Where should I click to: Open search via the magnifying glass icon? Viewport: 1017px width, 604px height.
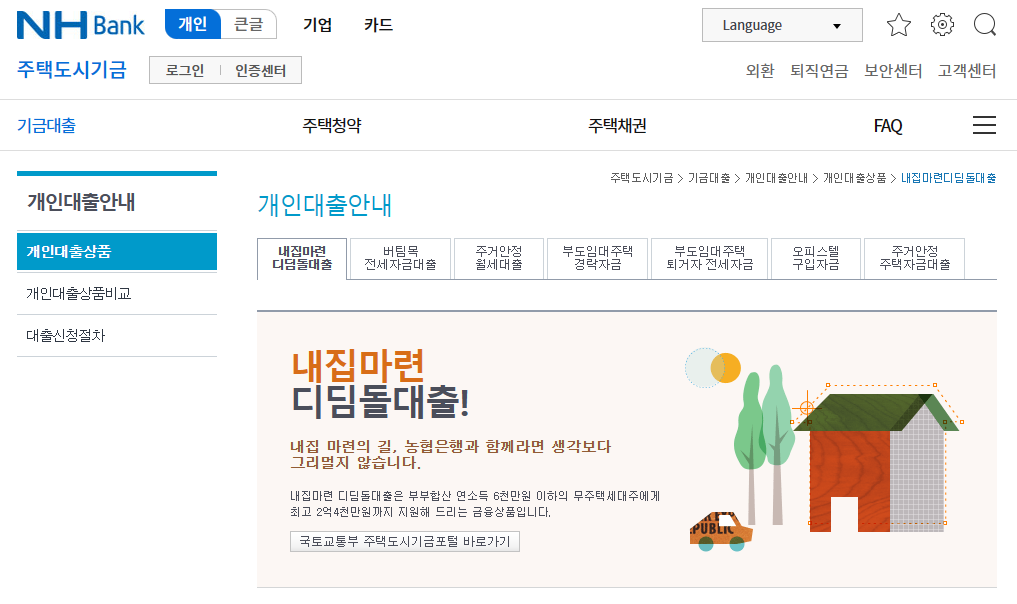(985, 25)
